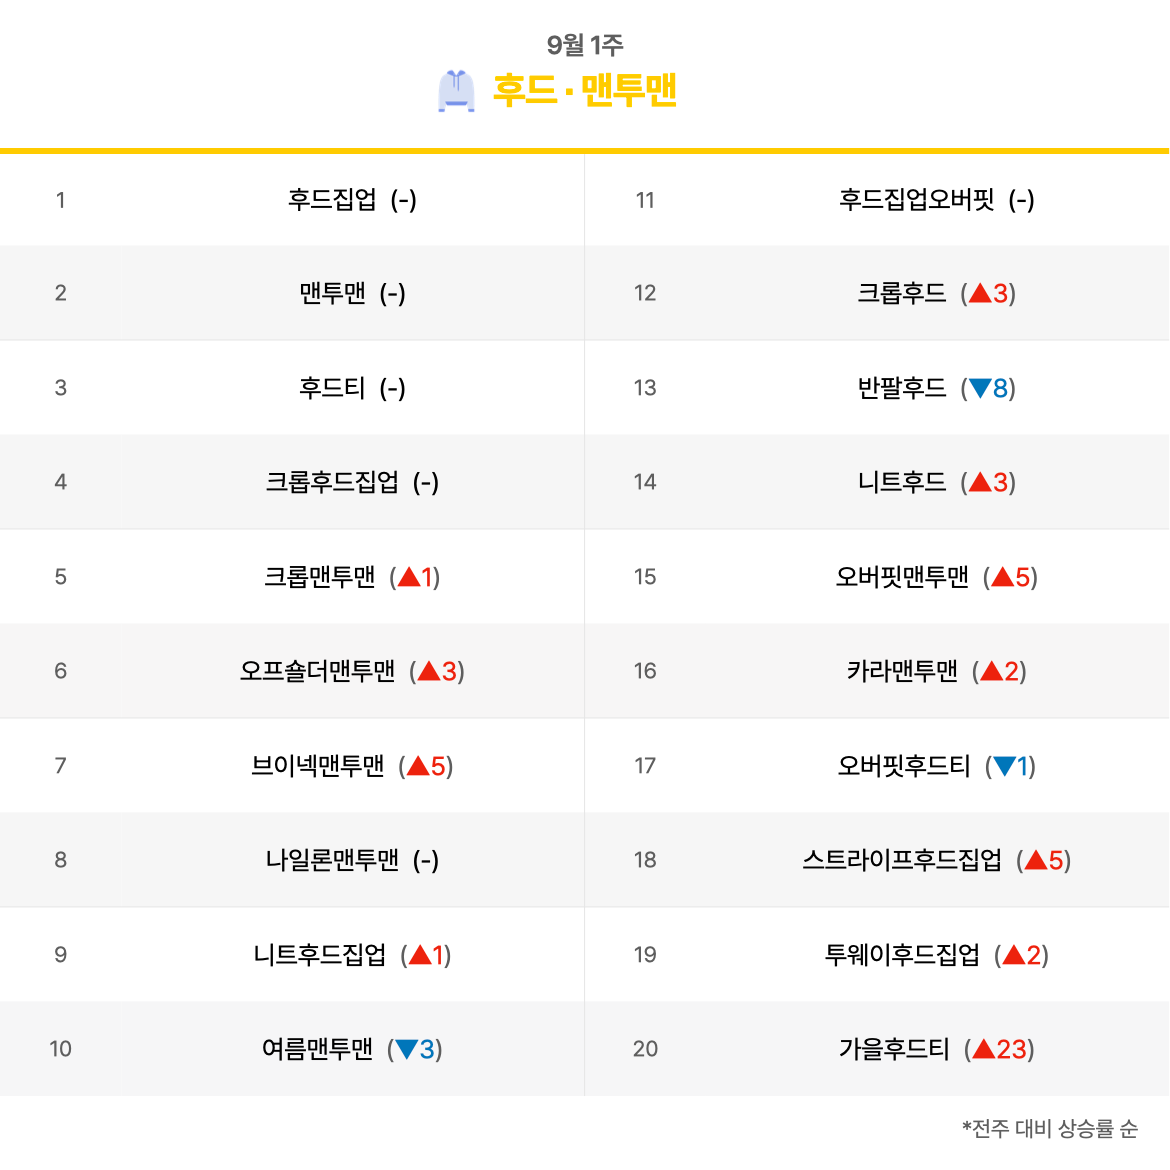The height and width of the screenshot is (1170, 1170).
Task: Click the hoodie icon beside the title
Action: 456,91
